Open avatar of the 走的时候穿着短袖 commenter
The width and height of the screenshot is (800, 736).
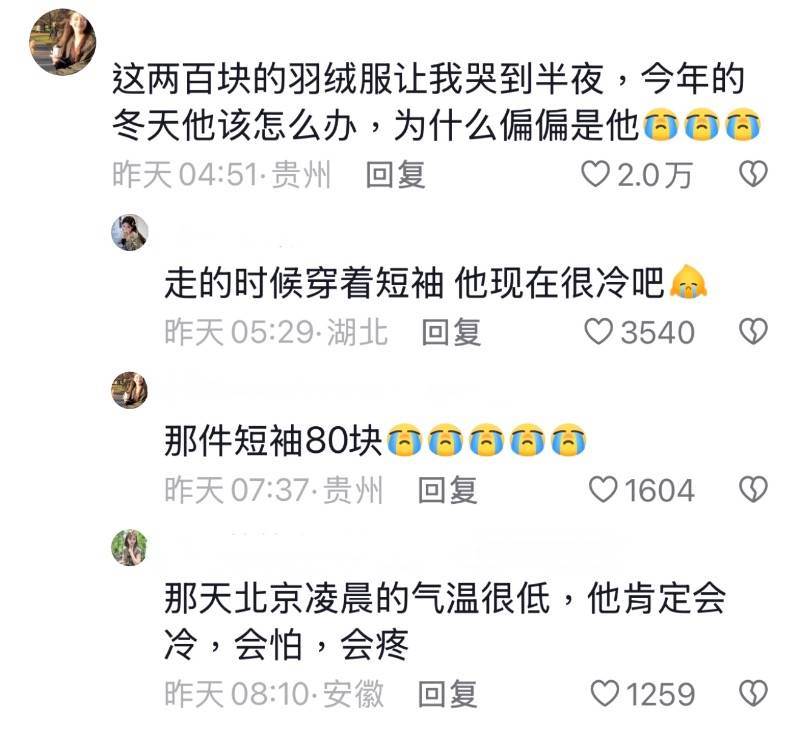pos(130,233)
